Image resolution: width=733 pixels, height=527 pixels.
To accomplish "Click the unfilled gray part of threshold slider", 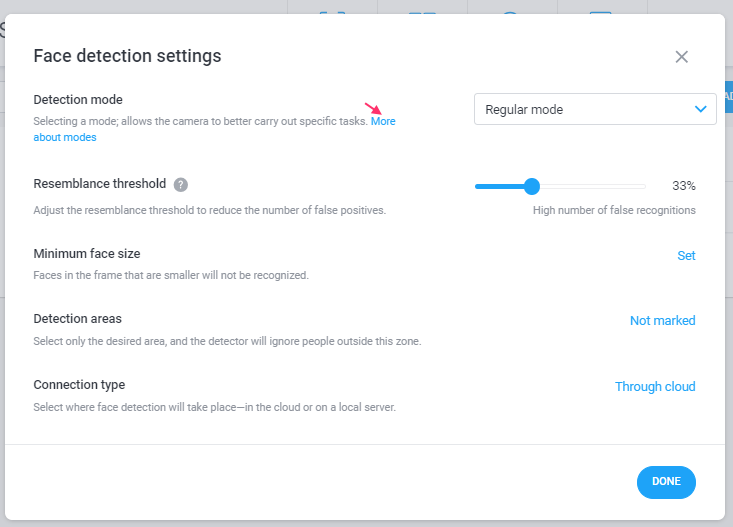I will click(593, 186).
